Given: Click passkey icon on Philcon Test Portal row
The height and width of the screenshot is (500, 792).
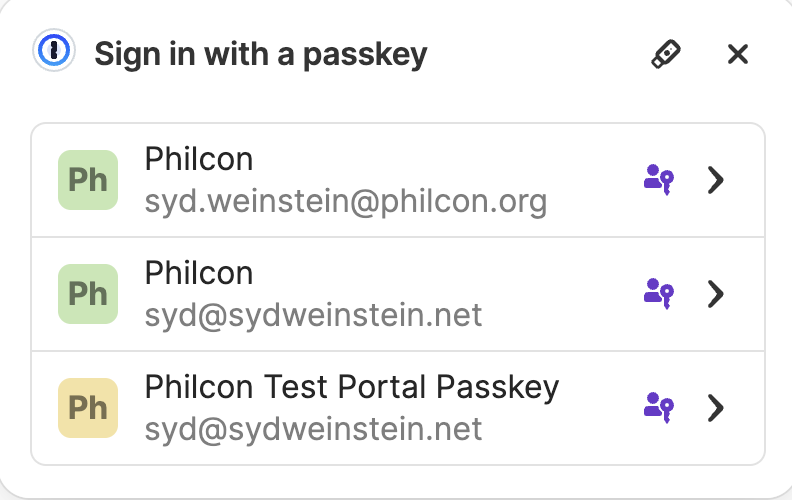Looking at the screenshot, I should tap(657, 408).
